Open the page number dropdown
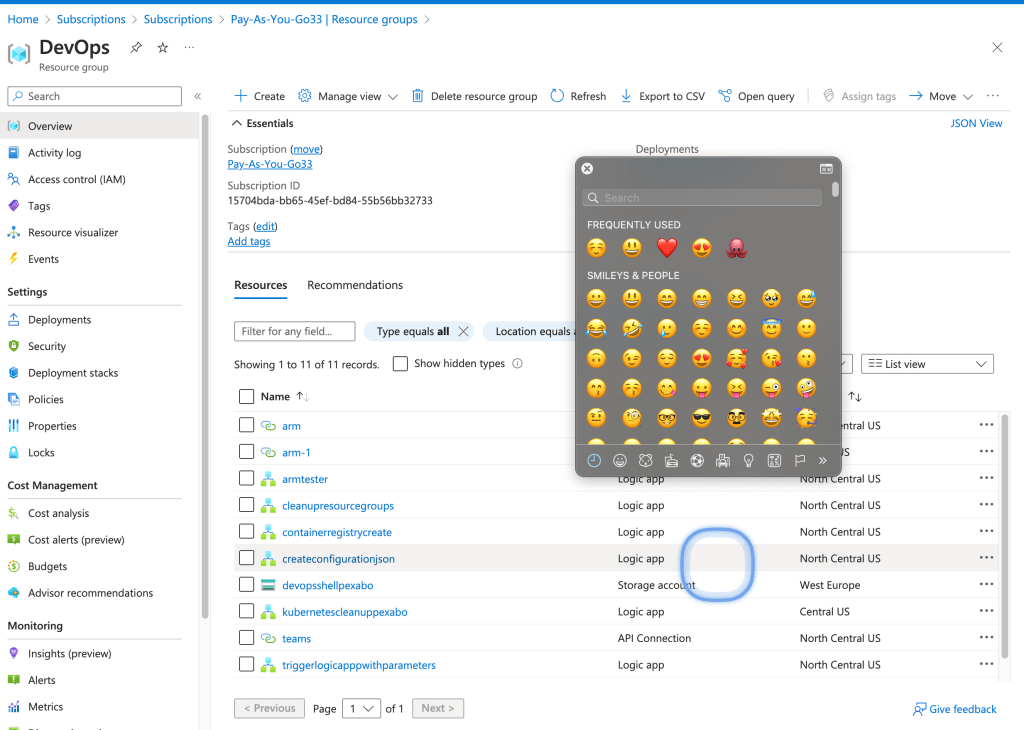 tap(361, 708)
